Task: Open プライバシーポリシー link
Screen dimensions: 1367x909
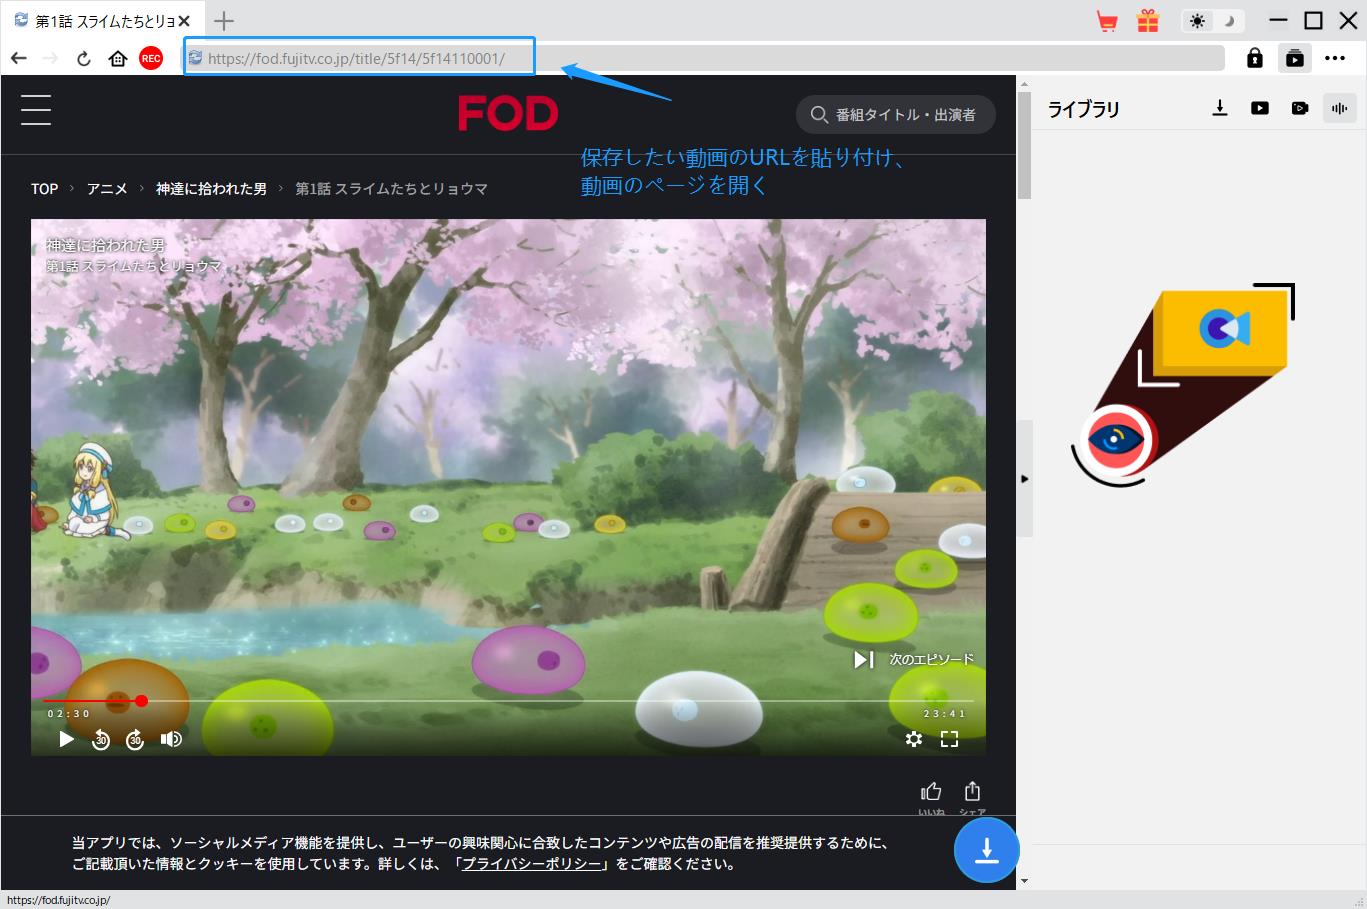Action: click(531, 864)
